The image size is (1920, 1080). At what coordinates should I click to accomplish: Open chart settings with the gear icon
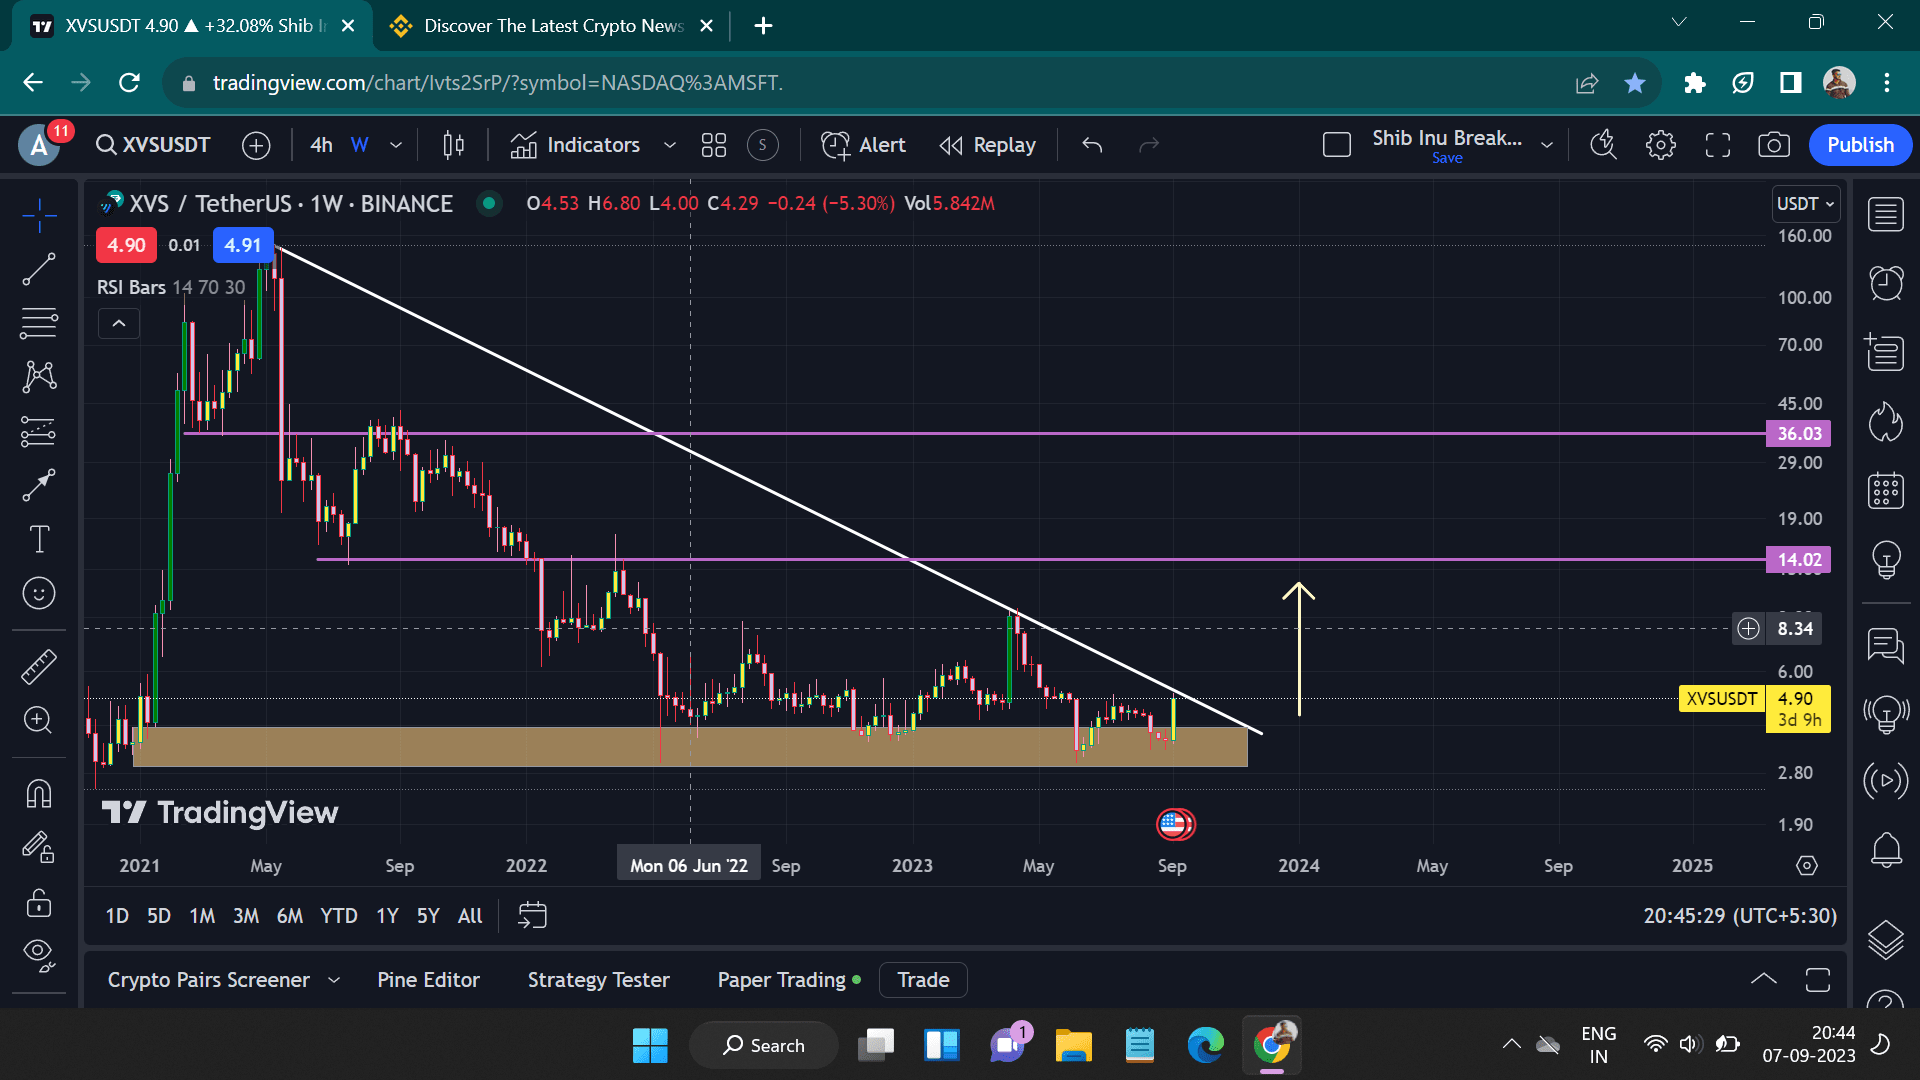(x=1660, y=145)
